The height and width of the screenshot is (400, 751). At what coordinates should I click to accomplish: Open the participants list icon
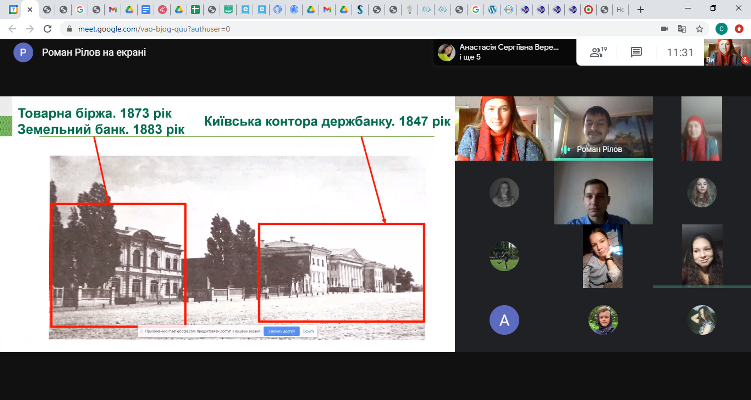pyautogui.click(x=599, y=52)
